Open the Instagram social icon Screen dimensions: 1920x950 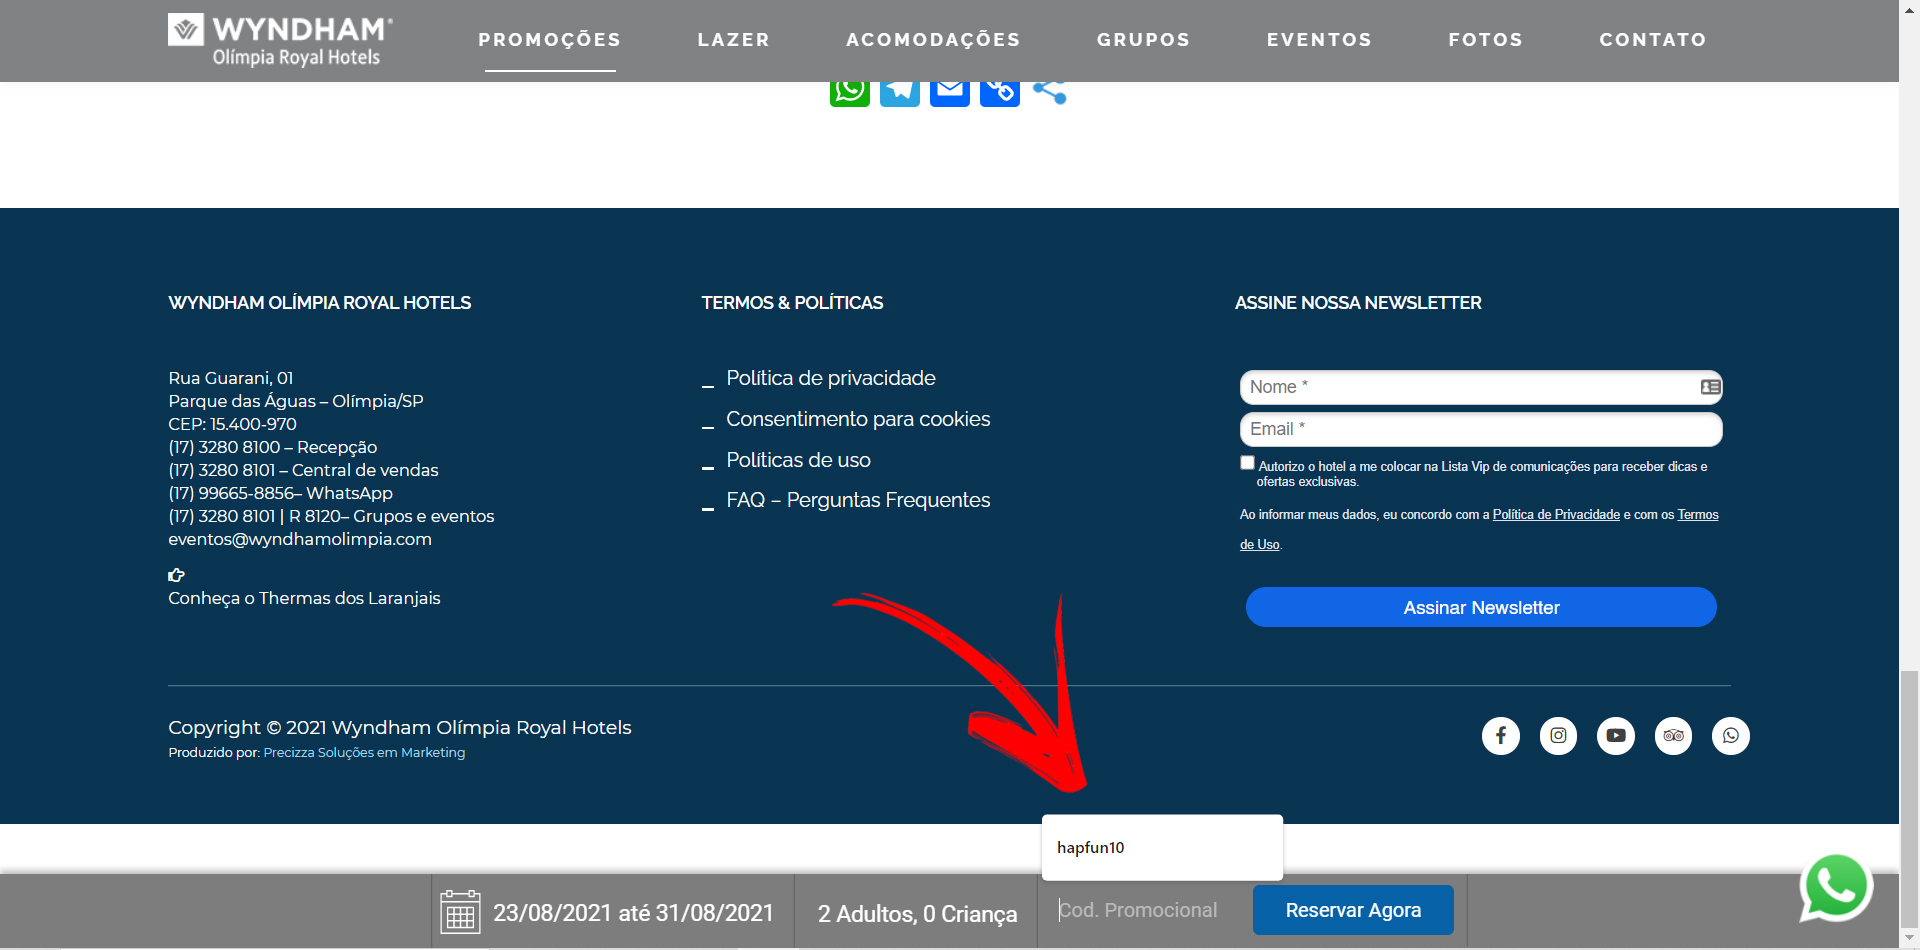[x=1558, y=736]
